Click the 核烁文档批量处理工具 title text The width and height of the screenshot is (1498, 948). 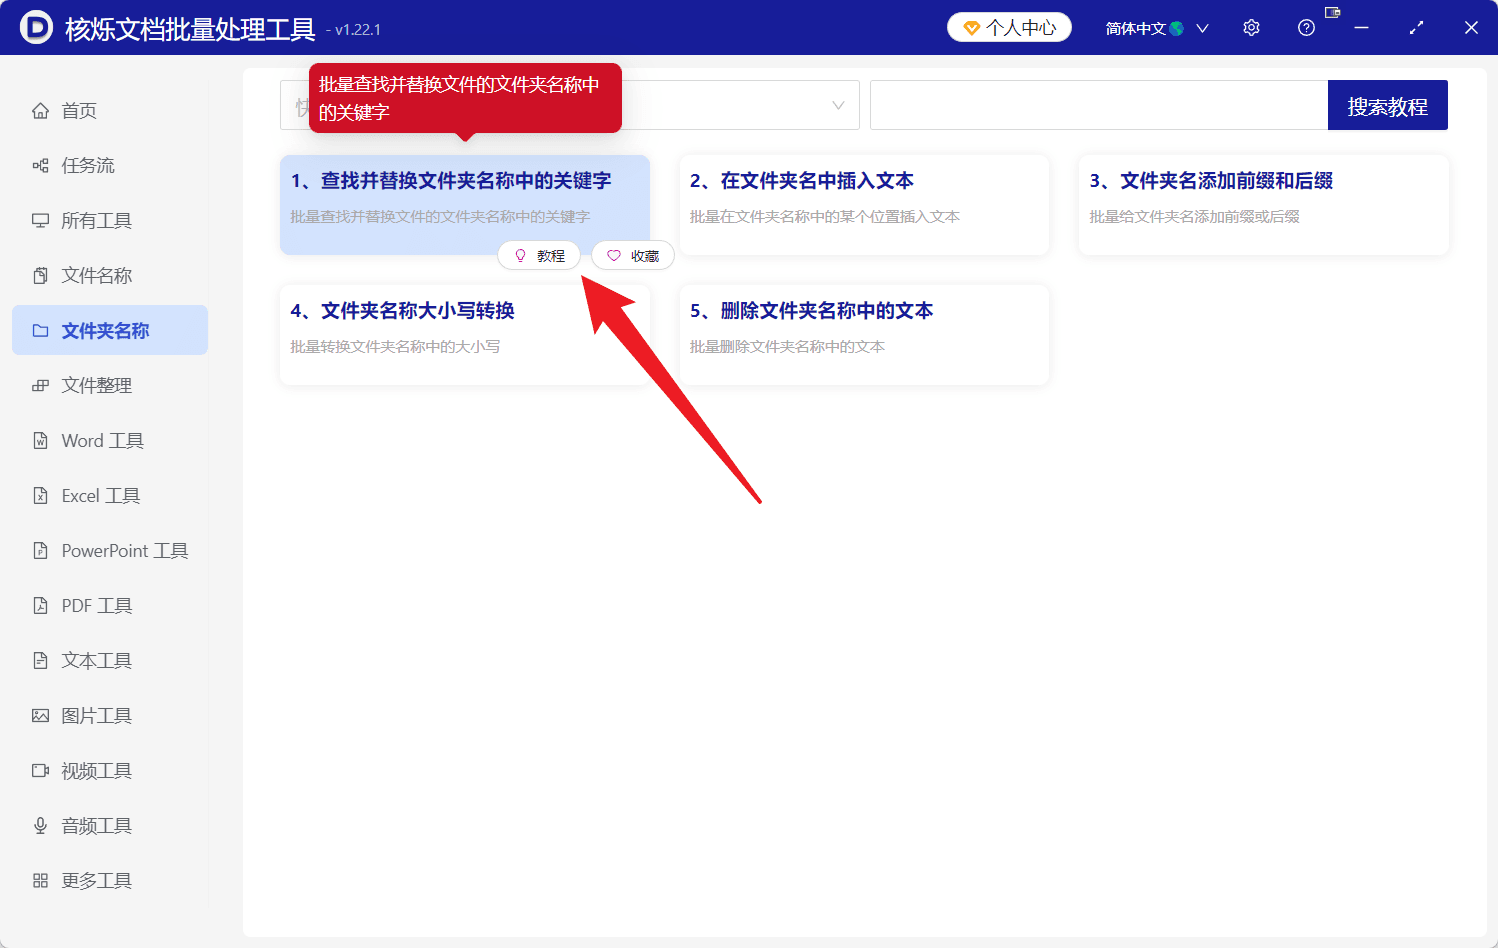[190, 29]
